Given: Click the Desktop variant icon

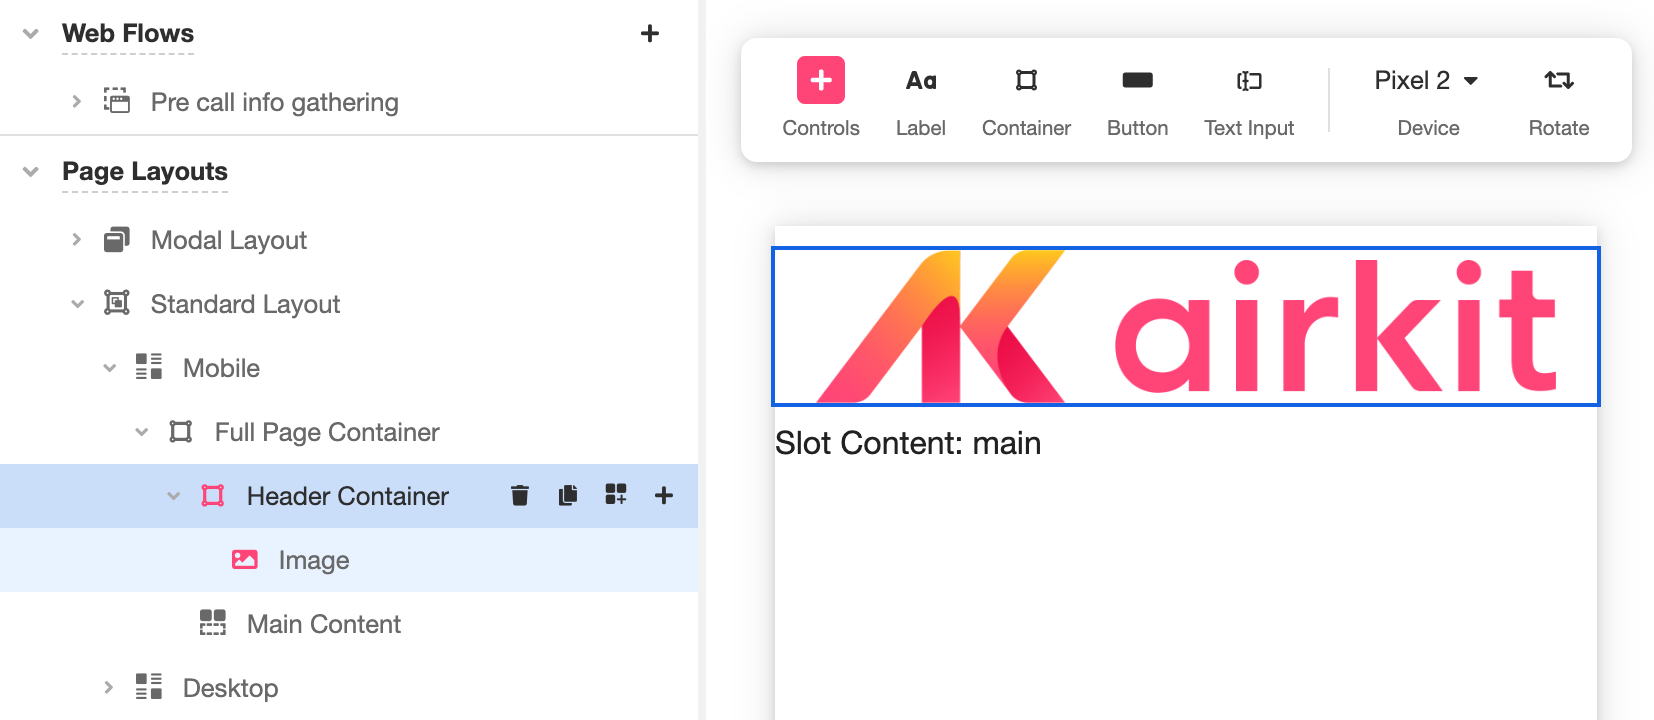Looking at the screenshot, I should click(x=149, y=686).
